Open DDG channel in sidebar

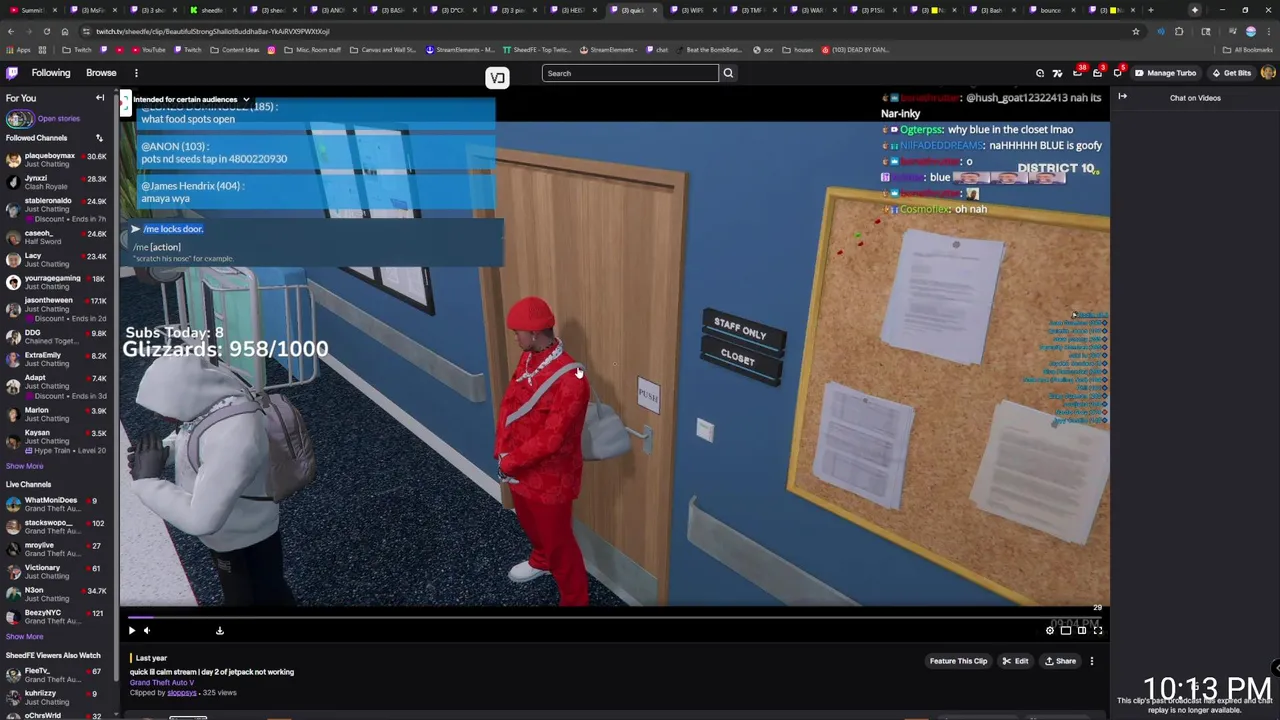[57, 337]
